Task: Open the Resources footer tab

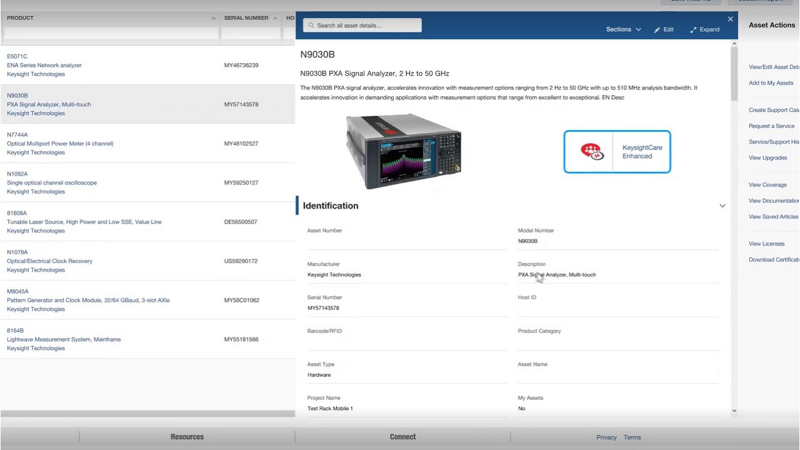Action: click(x=187, y=437)
